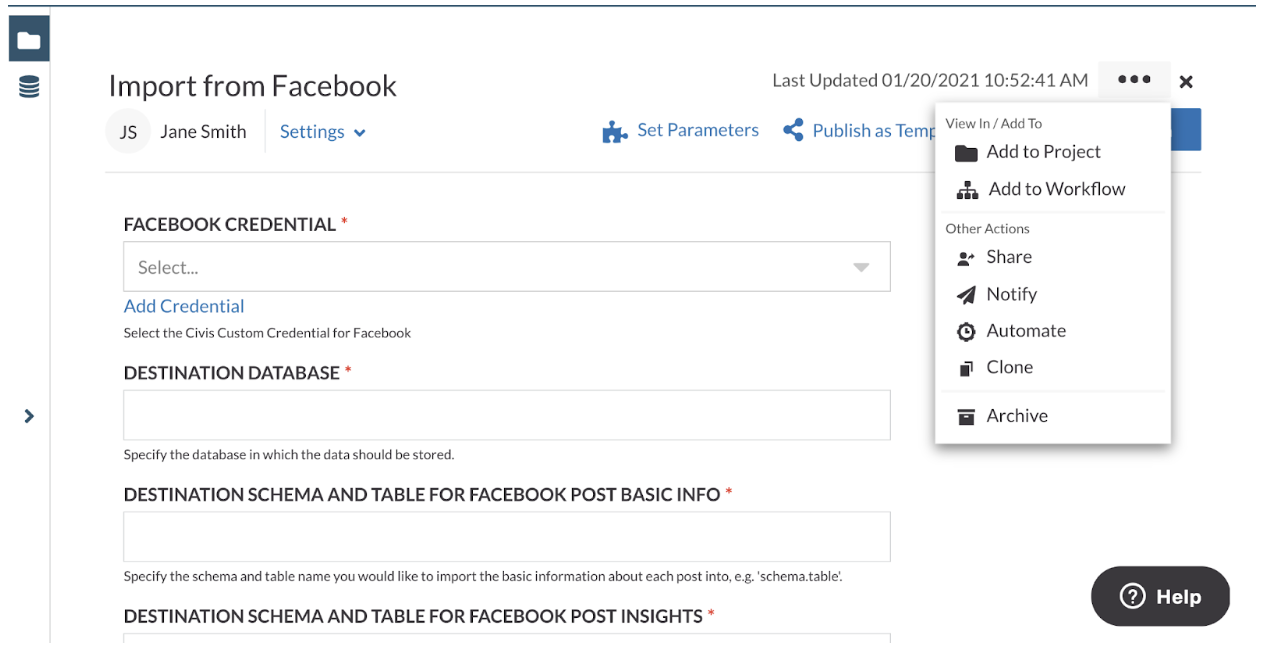Click the Publish as Template share icon
This screenshot has width=1266, height=660.
click(793, 131)
